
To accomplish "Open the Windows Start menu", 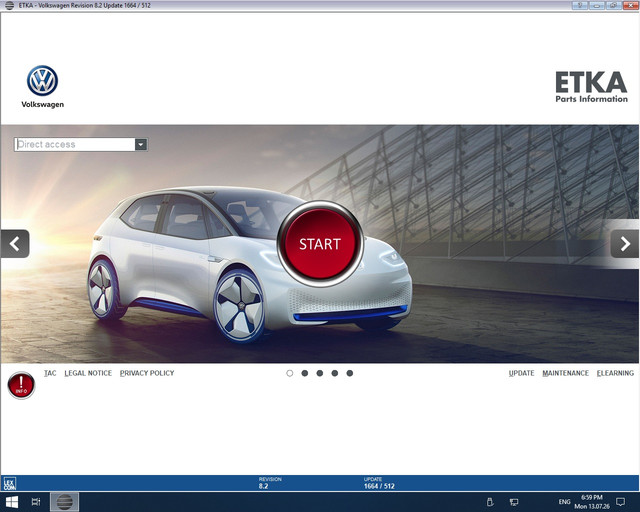I will pyautogui.click(x=11, y=502).
